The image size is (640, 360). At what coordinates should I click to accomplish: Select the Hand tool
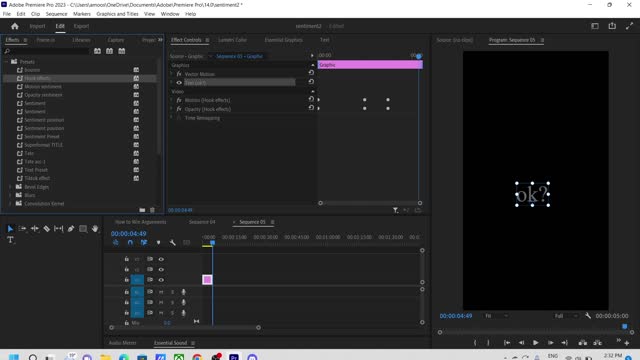95,229
